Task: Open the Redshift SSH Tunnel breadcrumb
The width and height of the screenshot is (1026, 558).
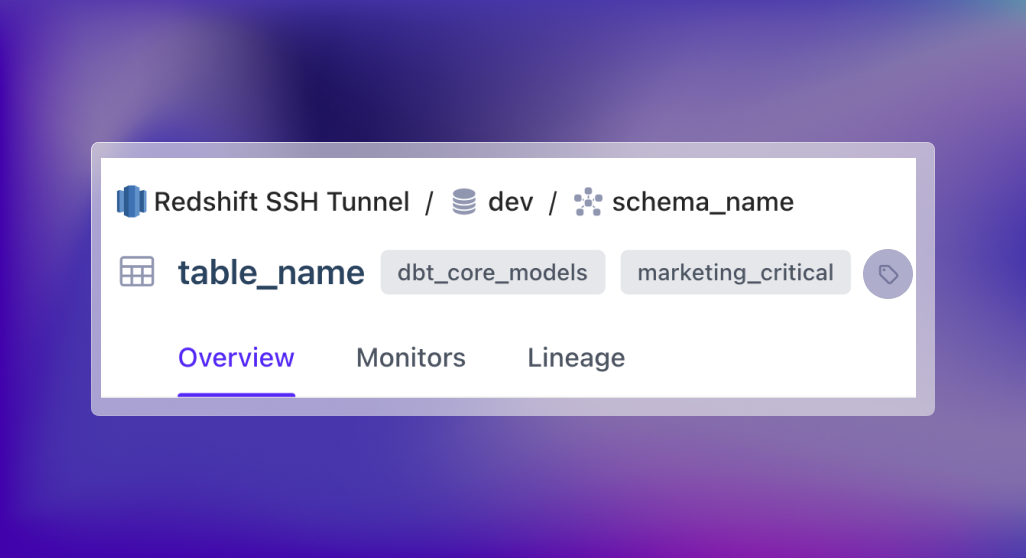Action: pos(281,202)
